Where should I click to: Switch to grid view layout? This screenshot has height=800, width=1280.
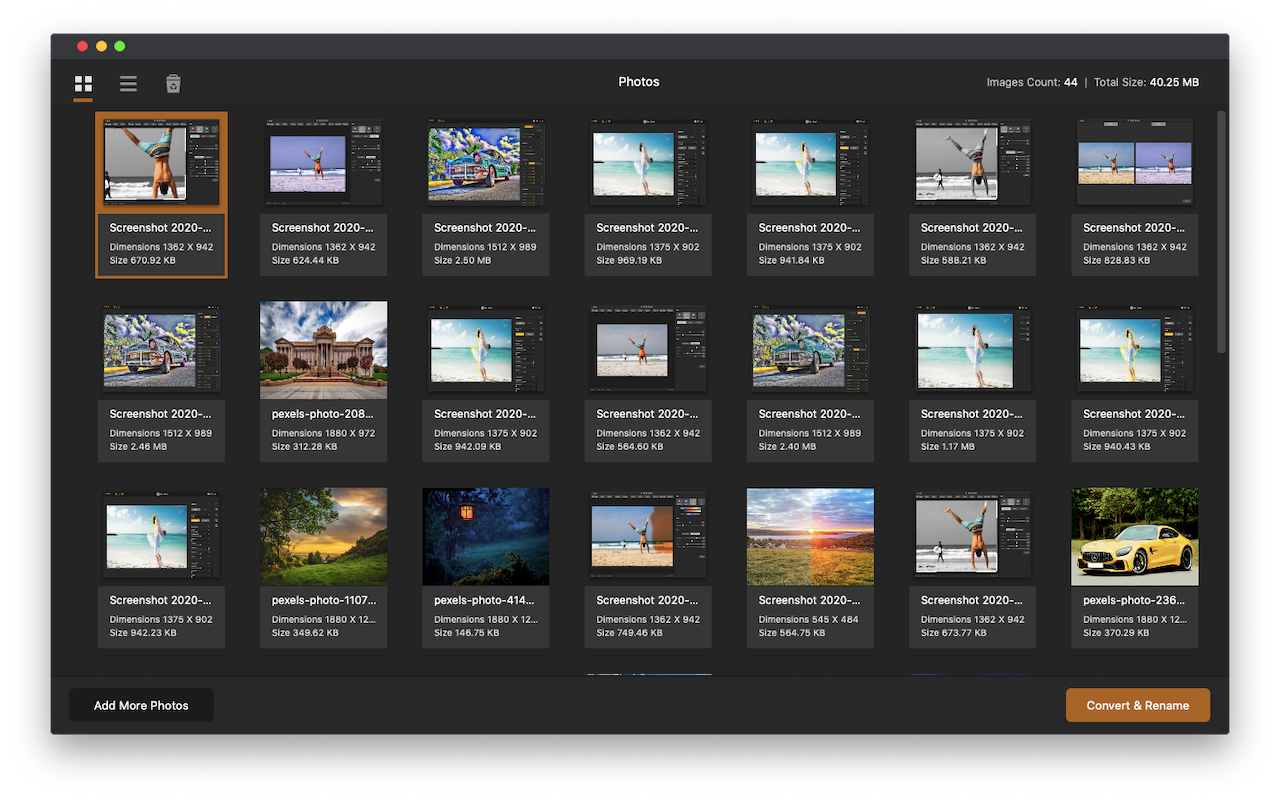coord(83,84)
